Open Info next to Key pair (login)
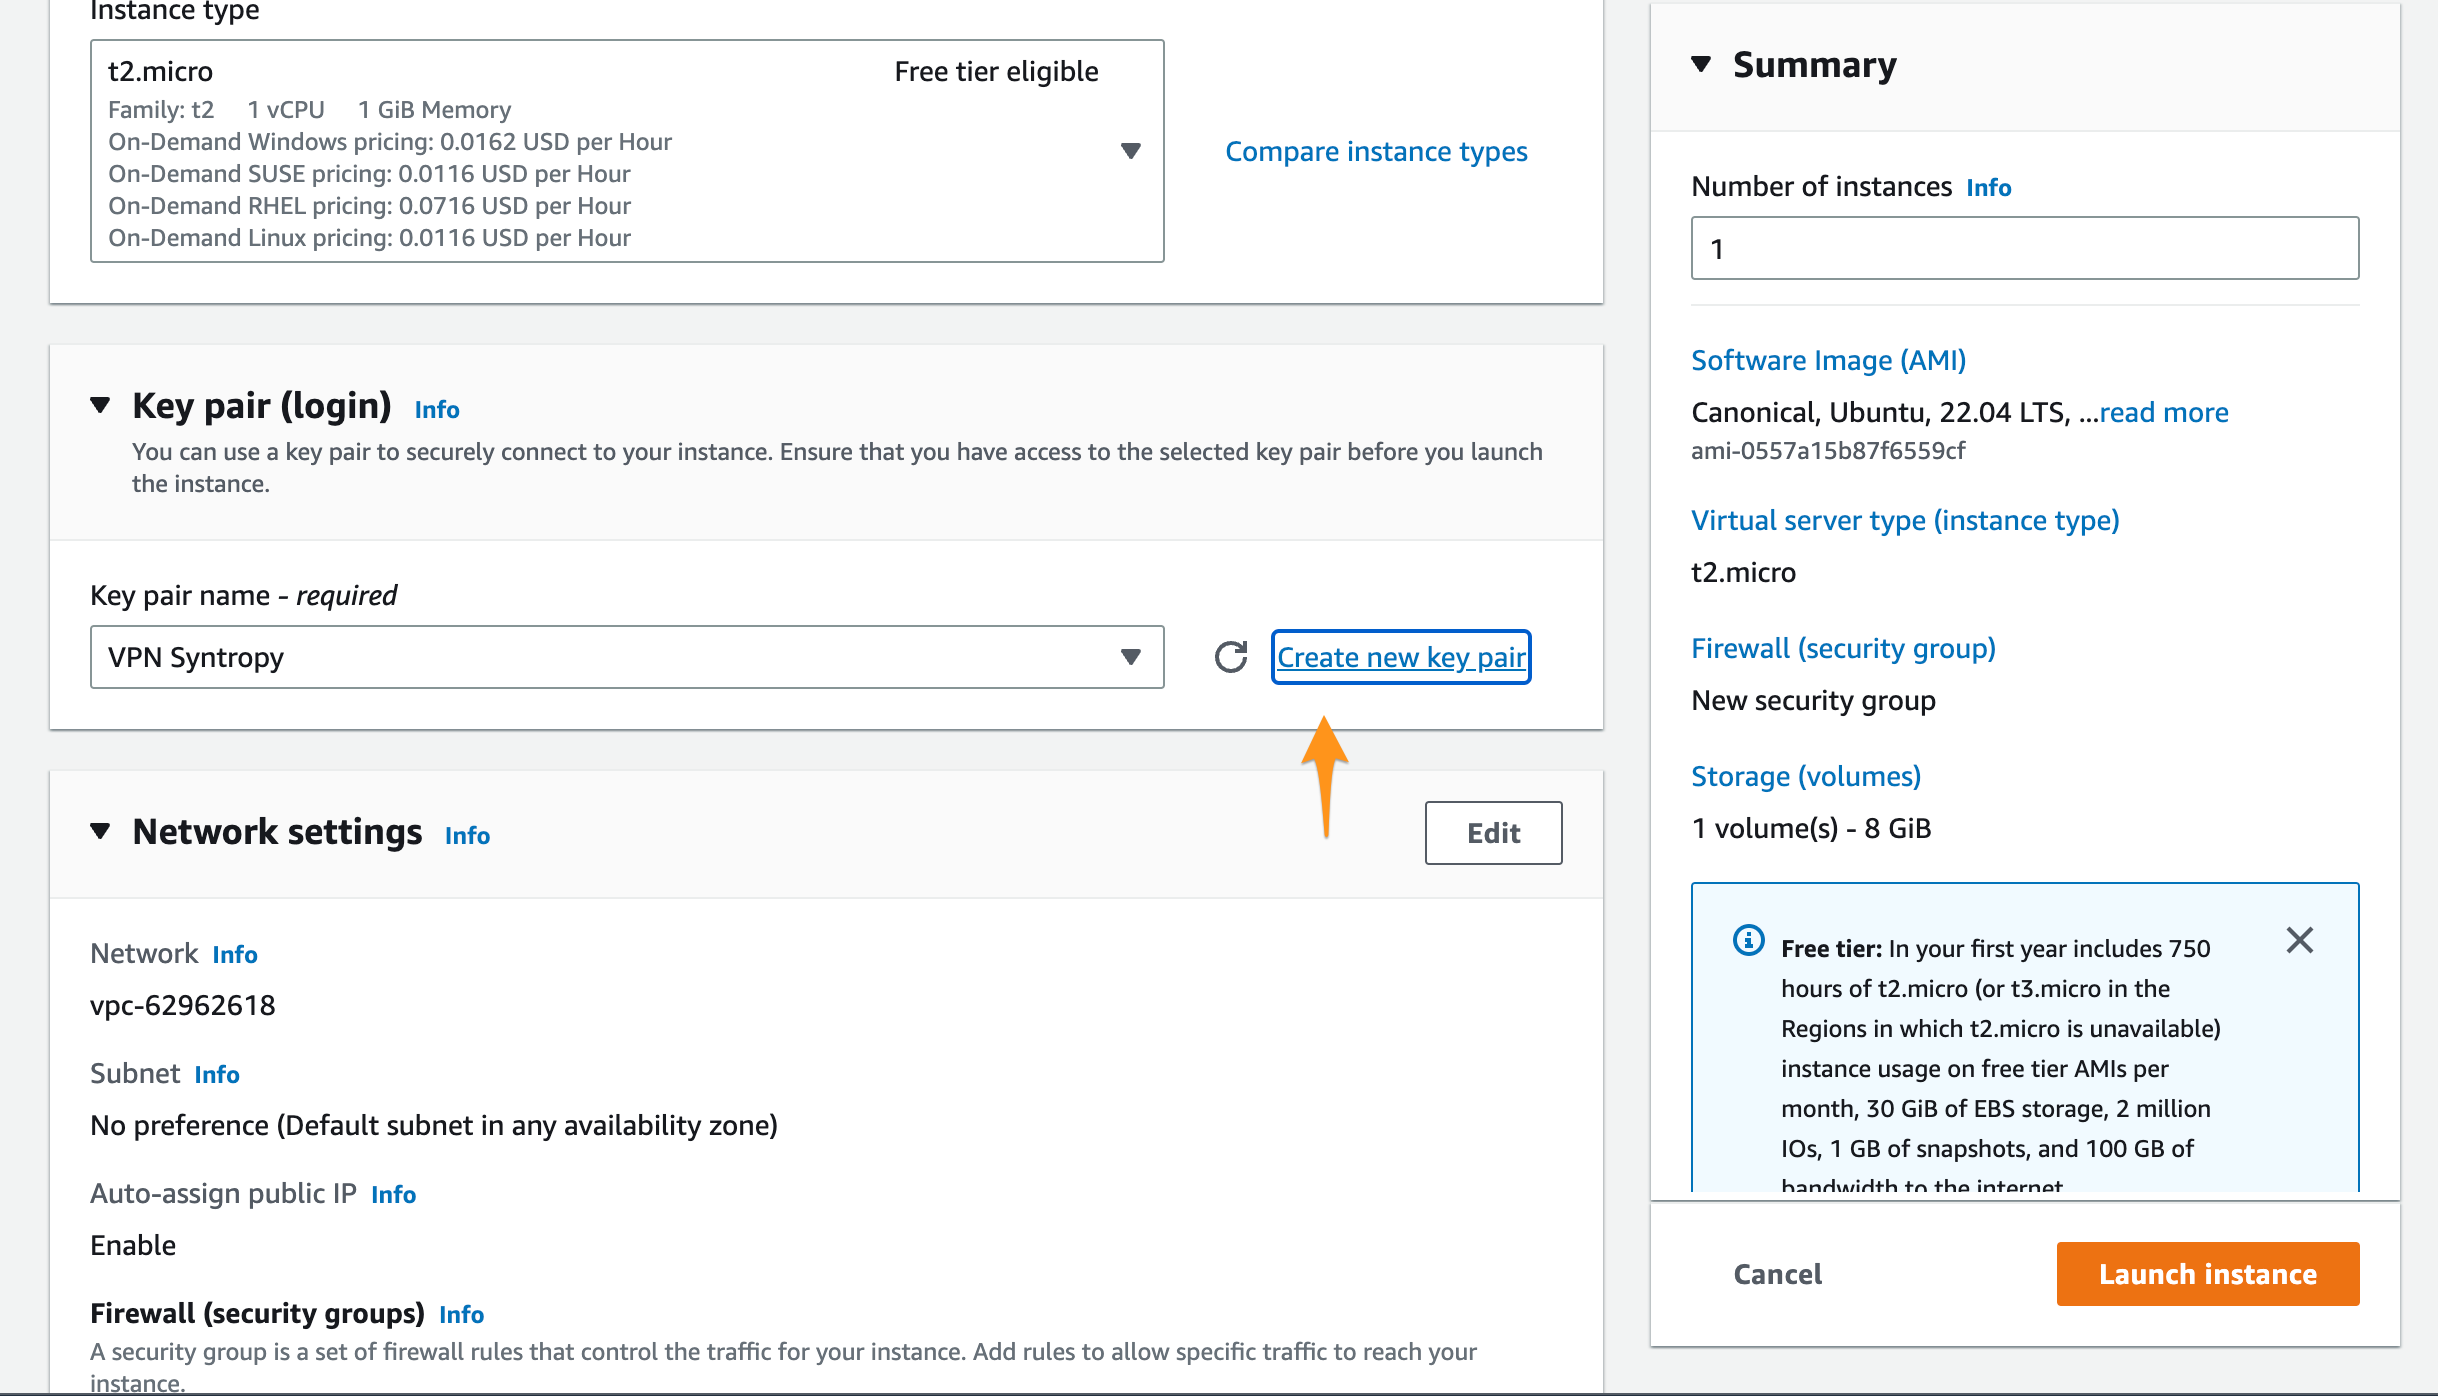 [x=437, y=409]
